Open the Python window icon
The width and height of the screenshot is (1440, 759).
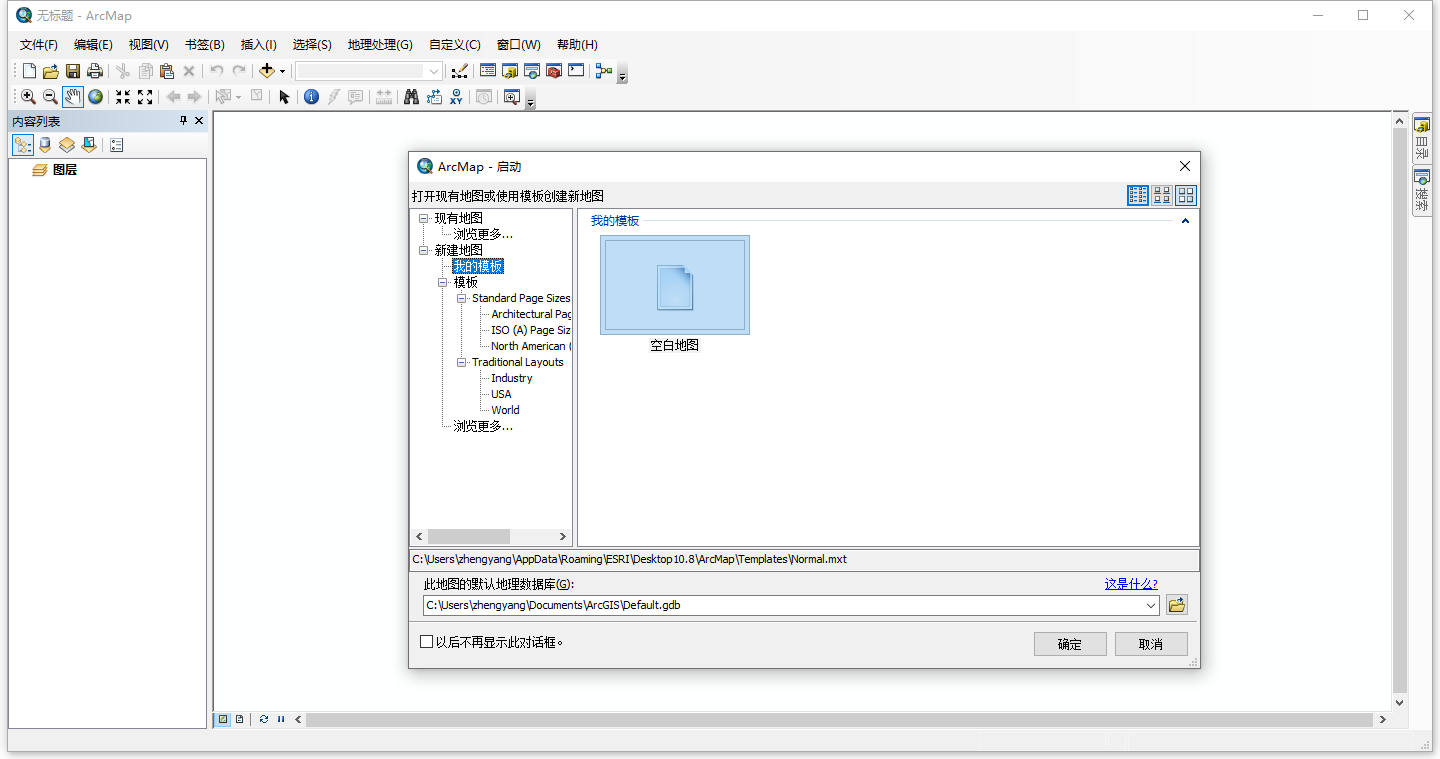click(576, 71)
